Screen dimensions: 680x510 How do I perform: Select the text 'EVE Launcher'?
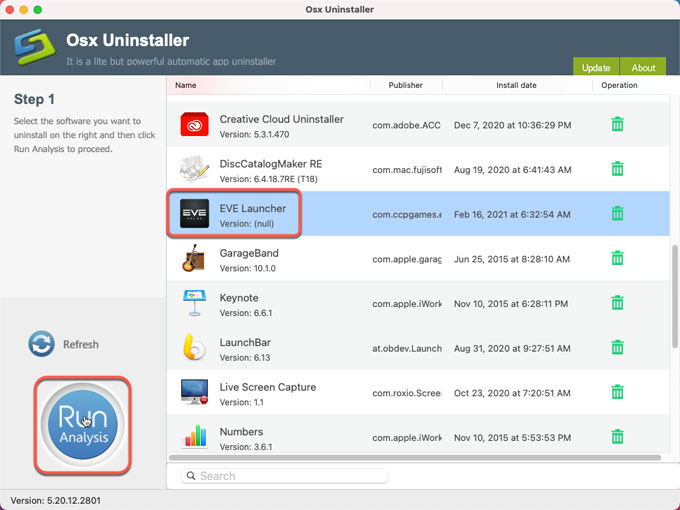252,209
